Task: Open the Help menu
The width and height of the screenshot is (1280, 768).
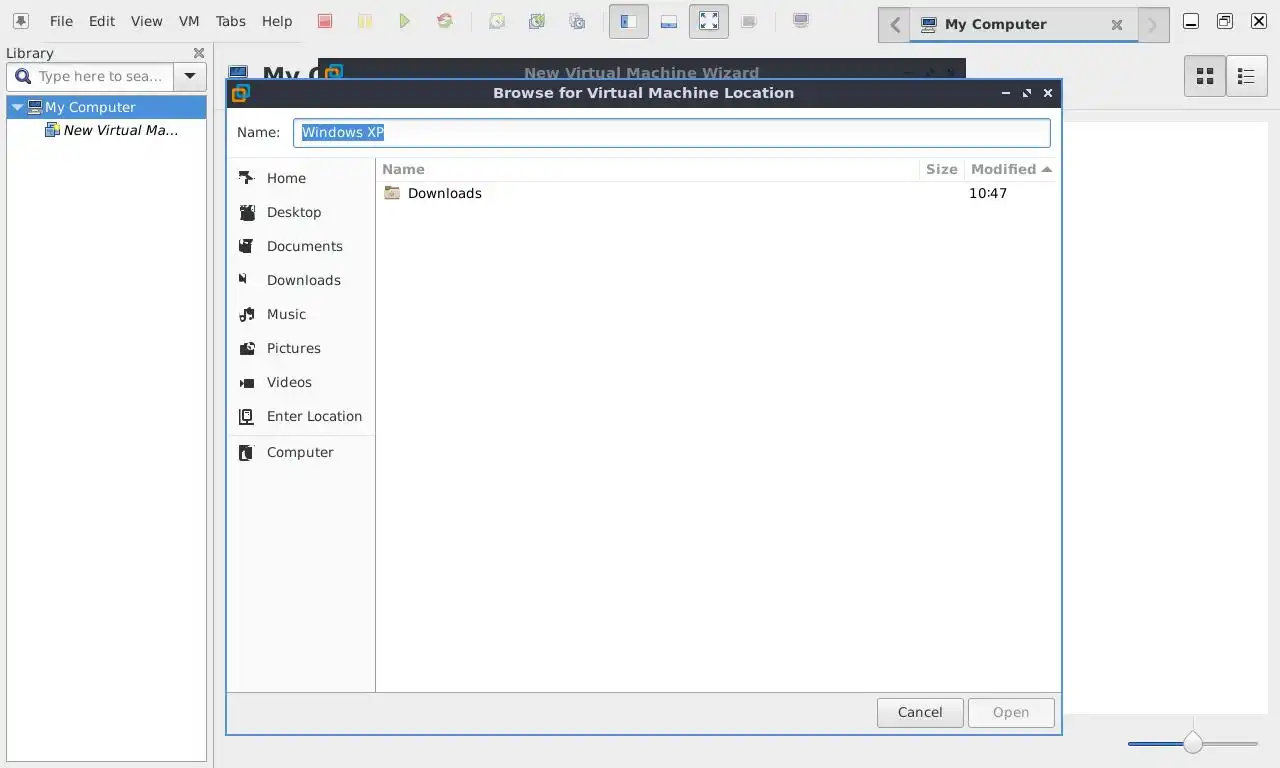Action: point(277,21)
